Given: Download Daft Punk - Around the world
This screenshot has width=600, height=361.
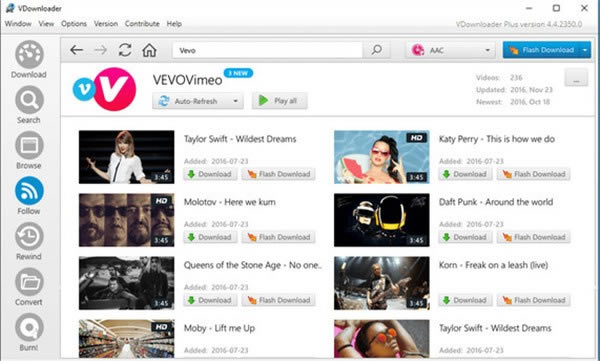Looking at the screenshot, I should [x=465, y=237].
